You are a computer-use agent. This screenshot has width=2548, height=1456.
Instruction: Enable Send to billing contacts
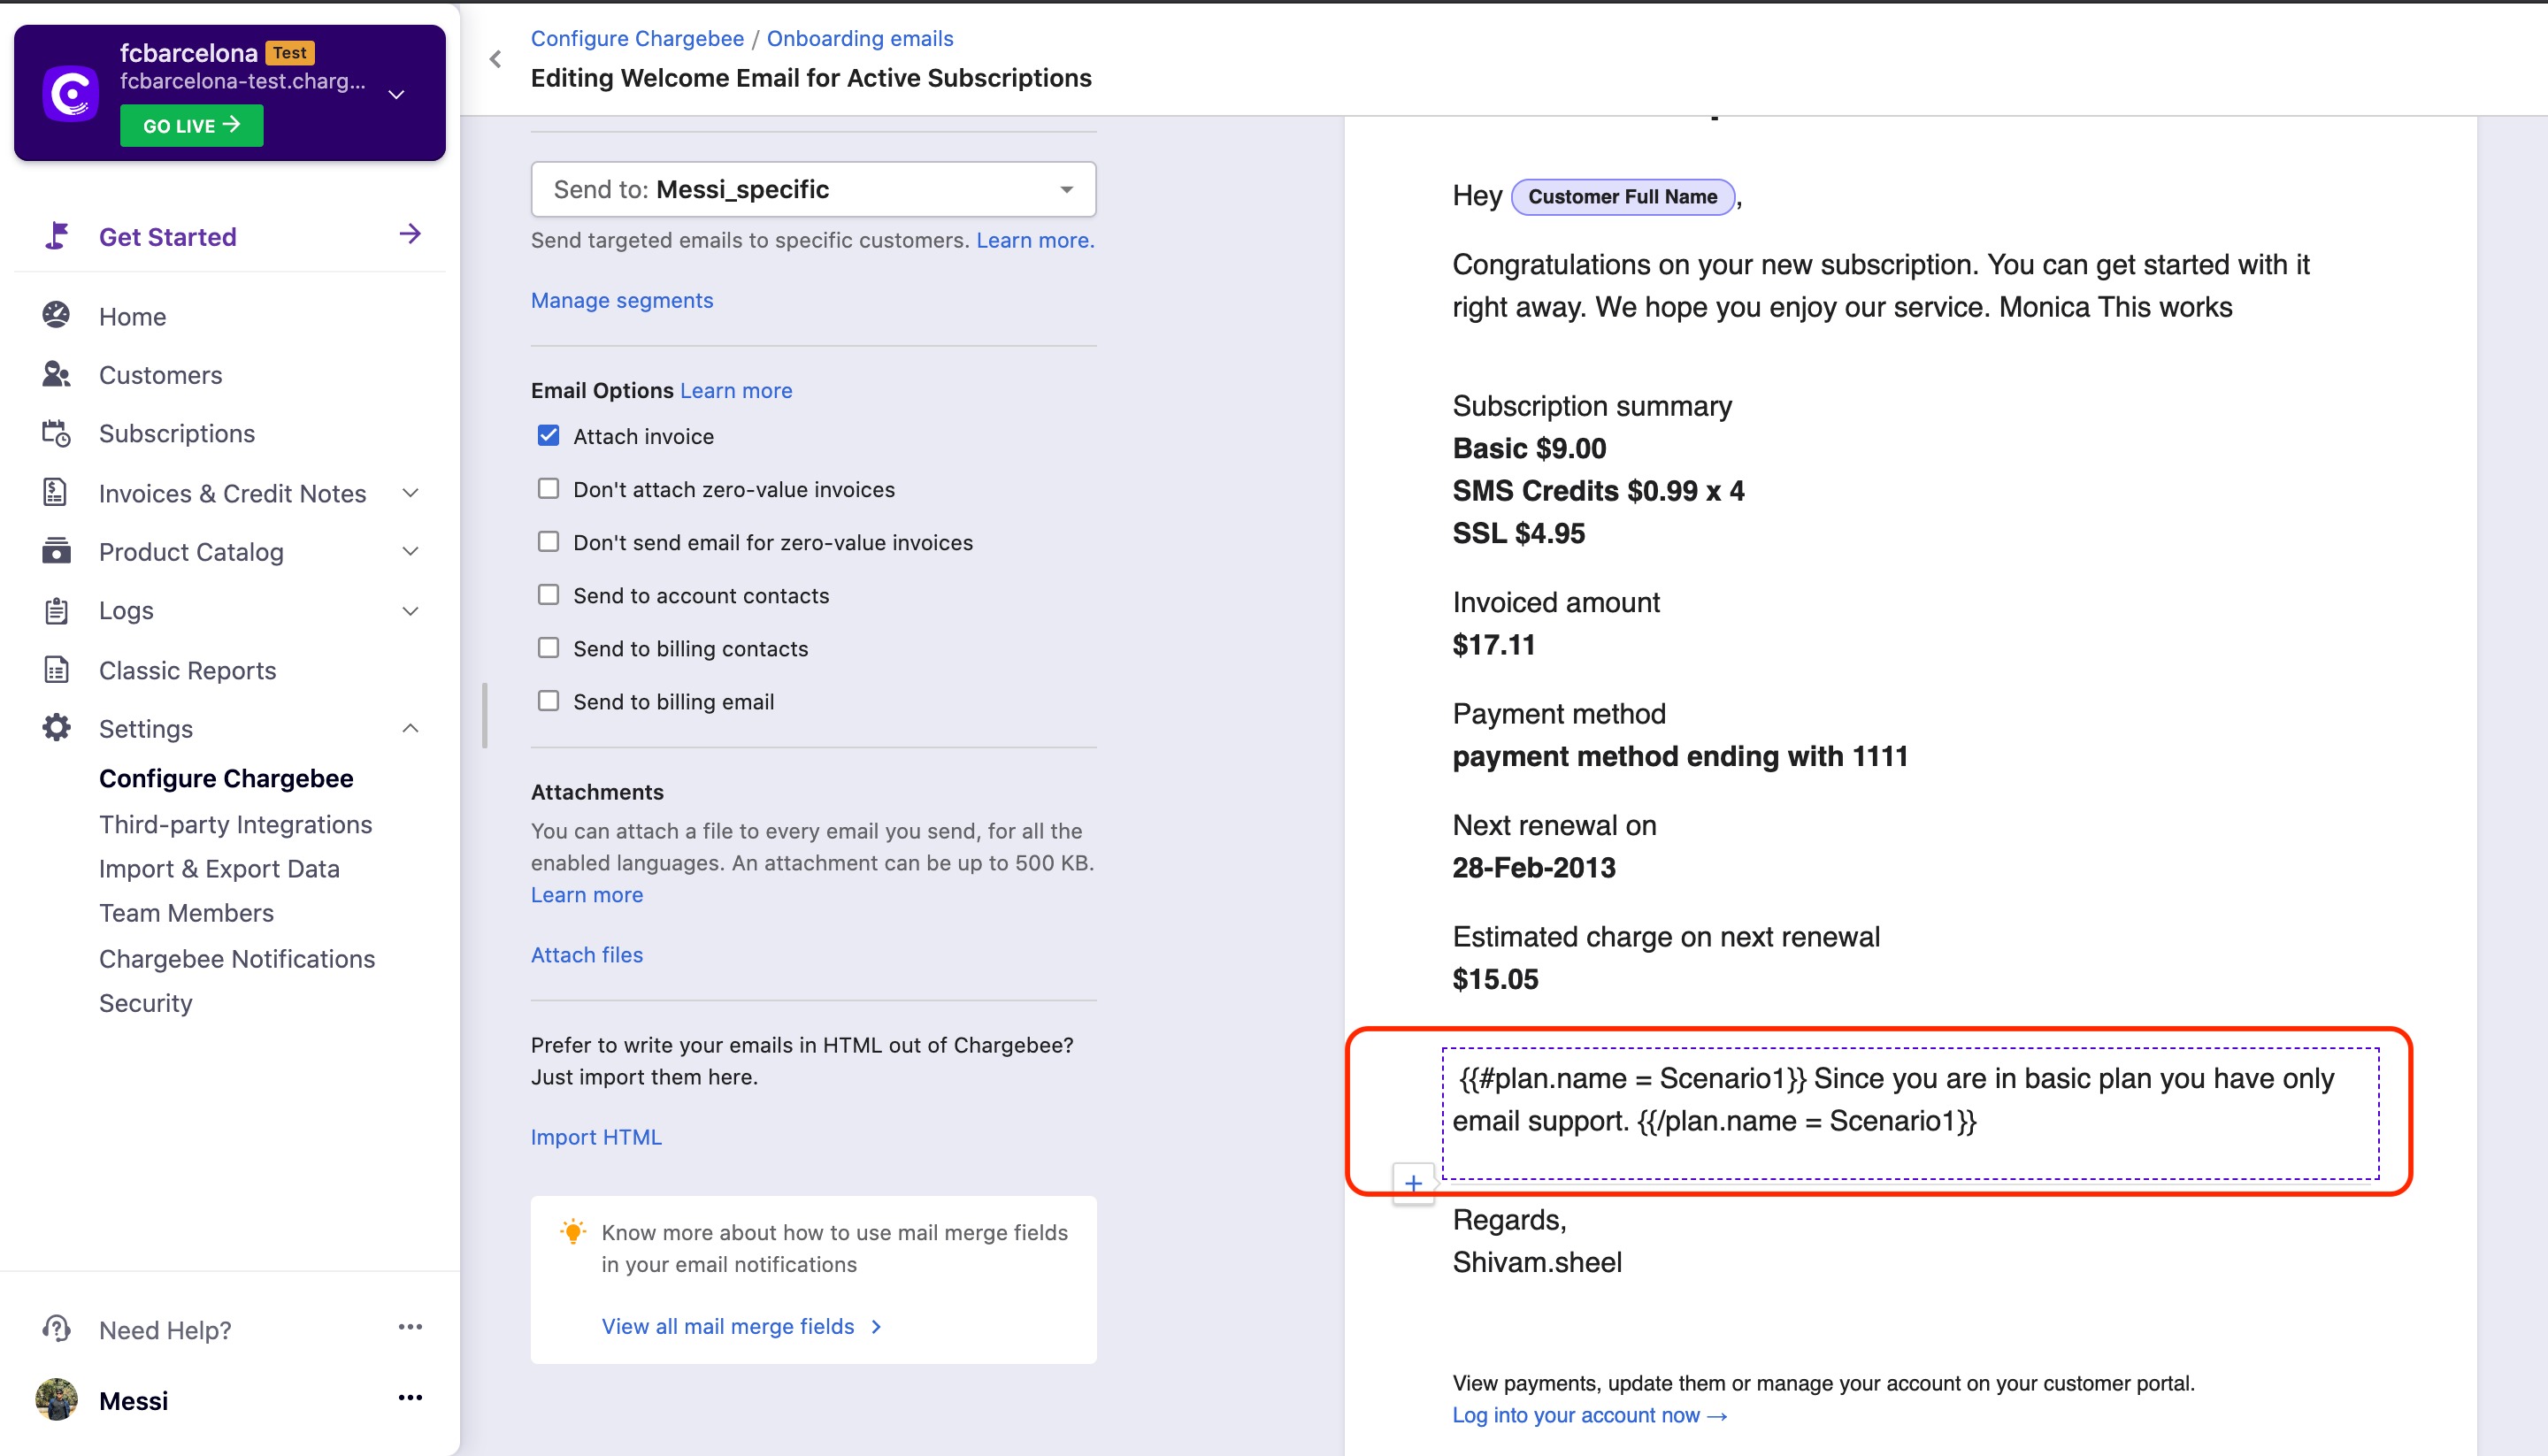point(548,648)
